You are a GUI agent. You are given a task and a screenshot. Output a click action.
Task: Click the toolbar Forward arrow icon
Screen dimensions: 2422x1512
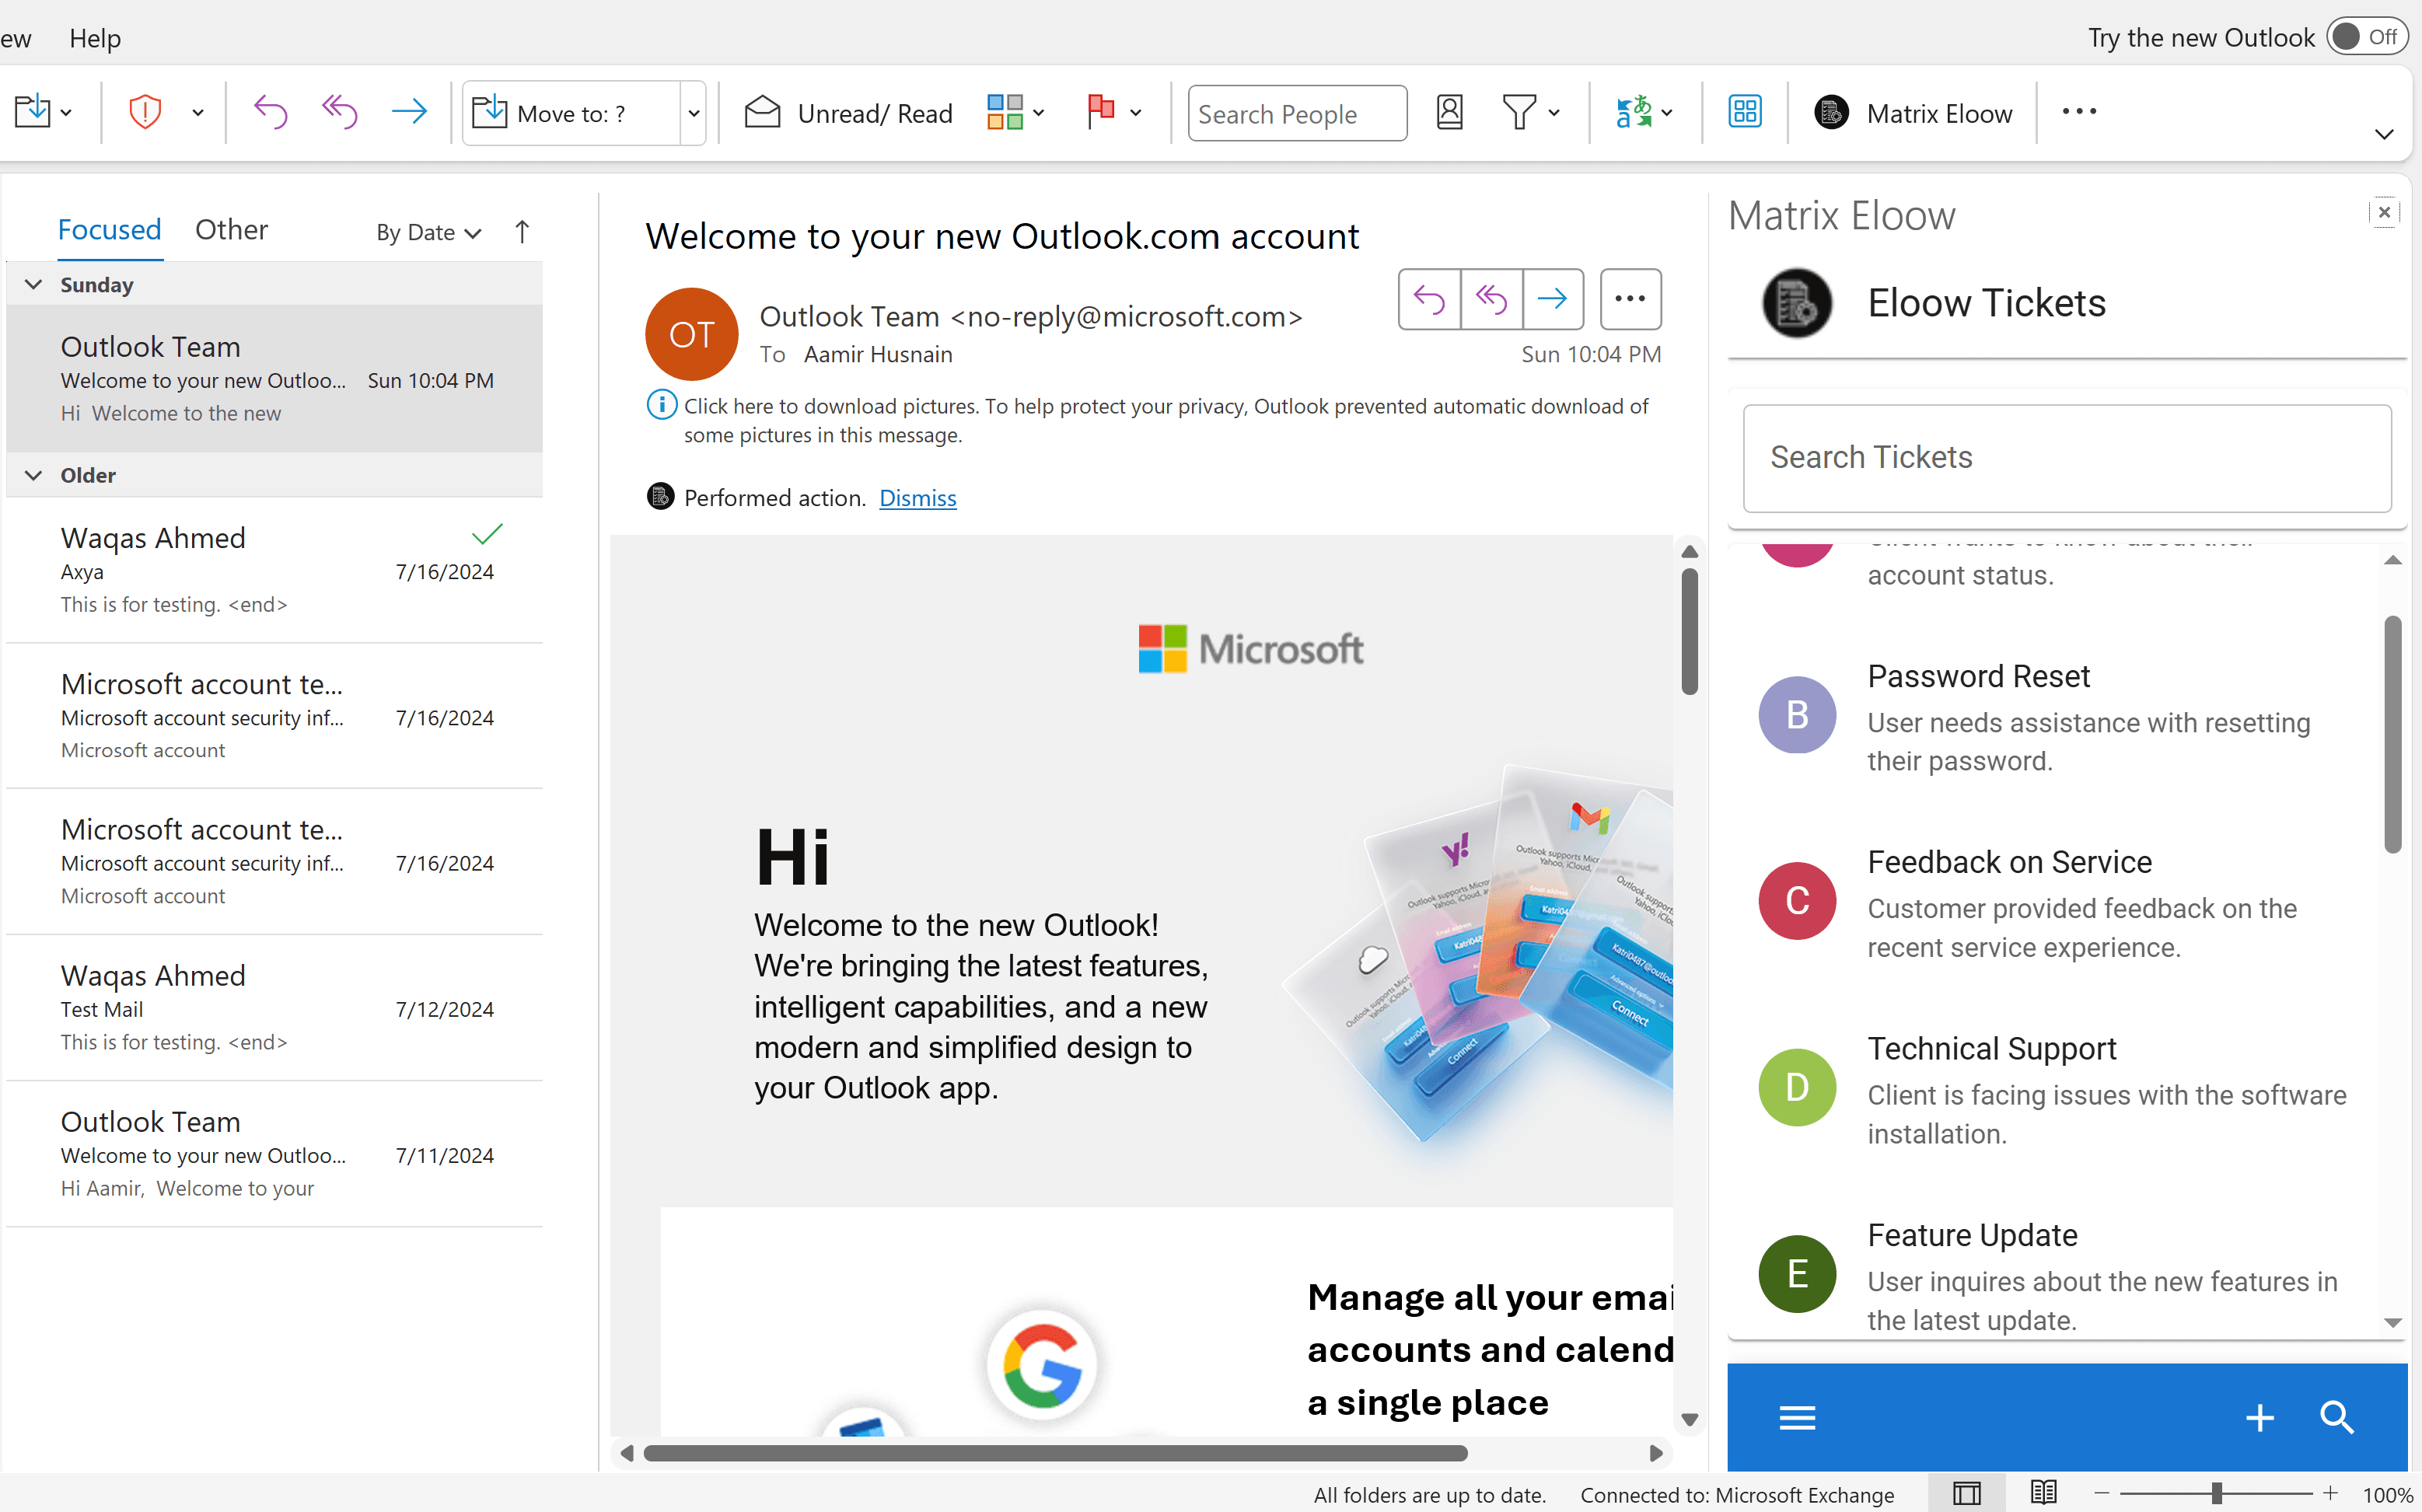tap(409, 112)
